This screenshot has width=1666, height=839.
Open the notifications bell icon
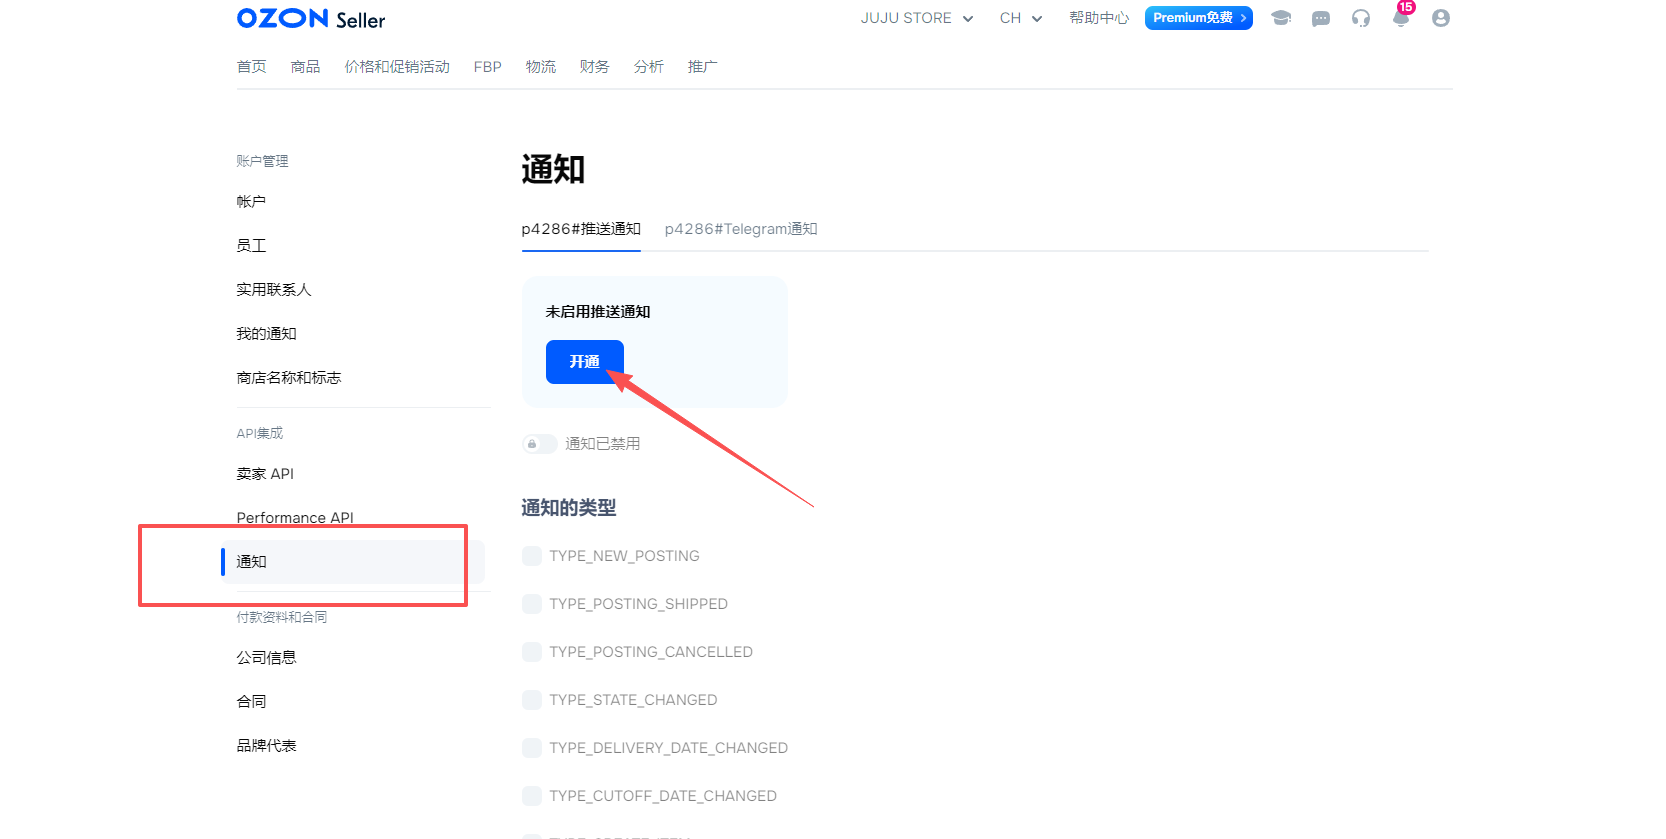[x=1401, y=18]
